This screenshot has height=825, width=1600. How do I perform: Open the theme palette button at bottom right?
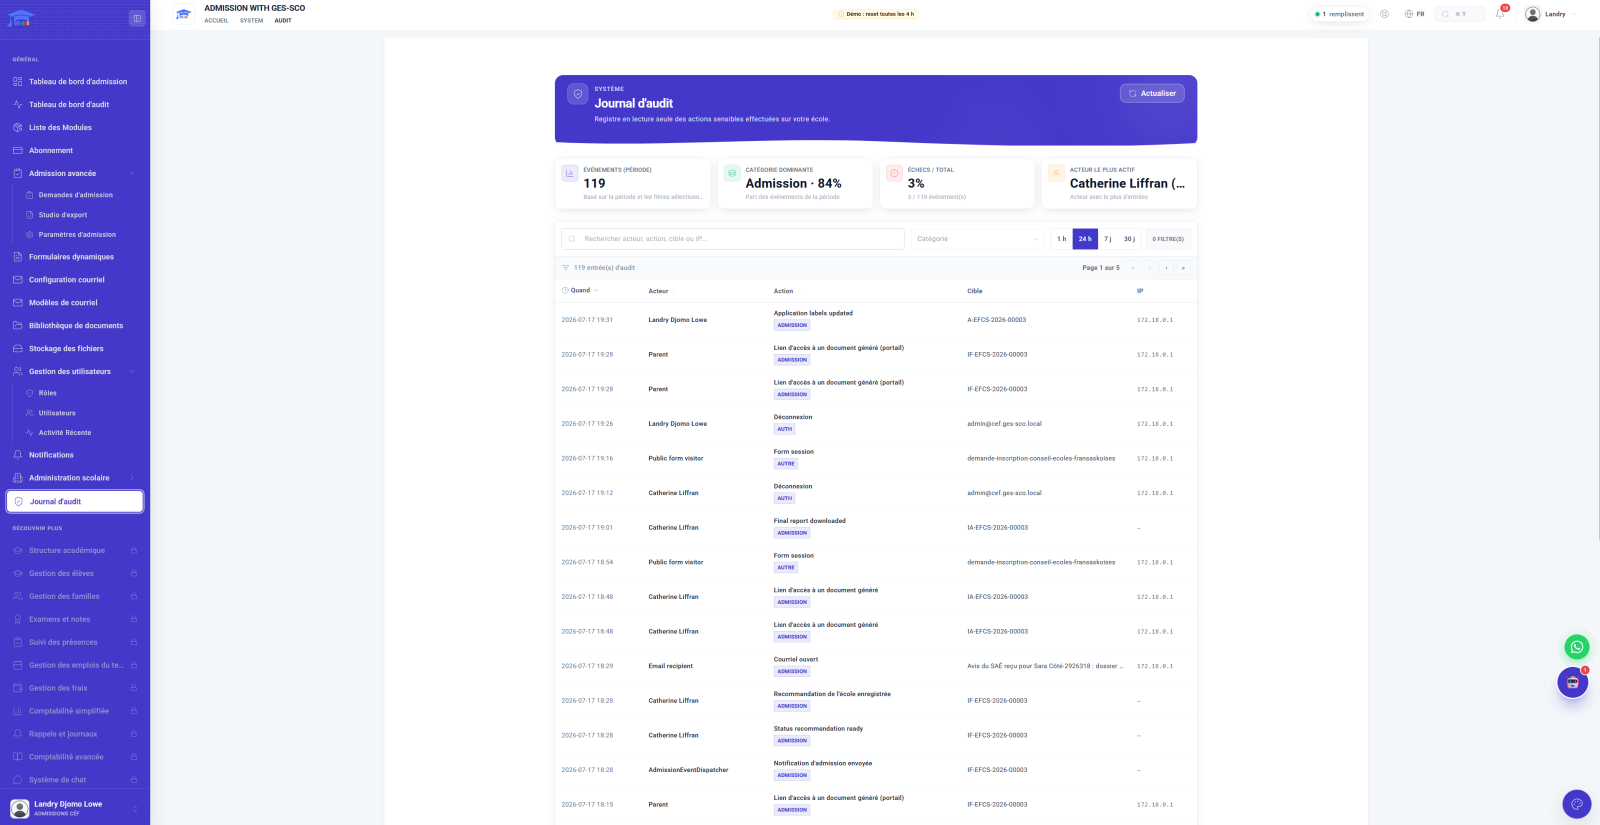point(1577,804)
